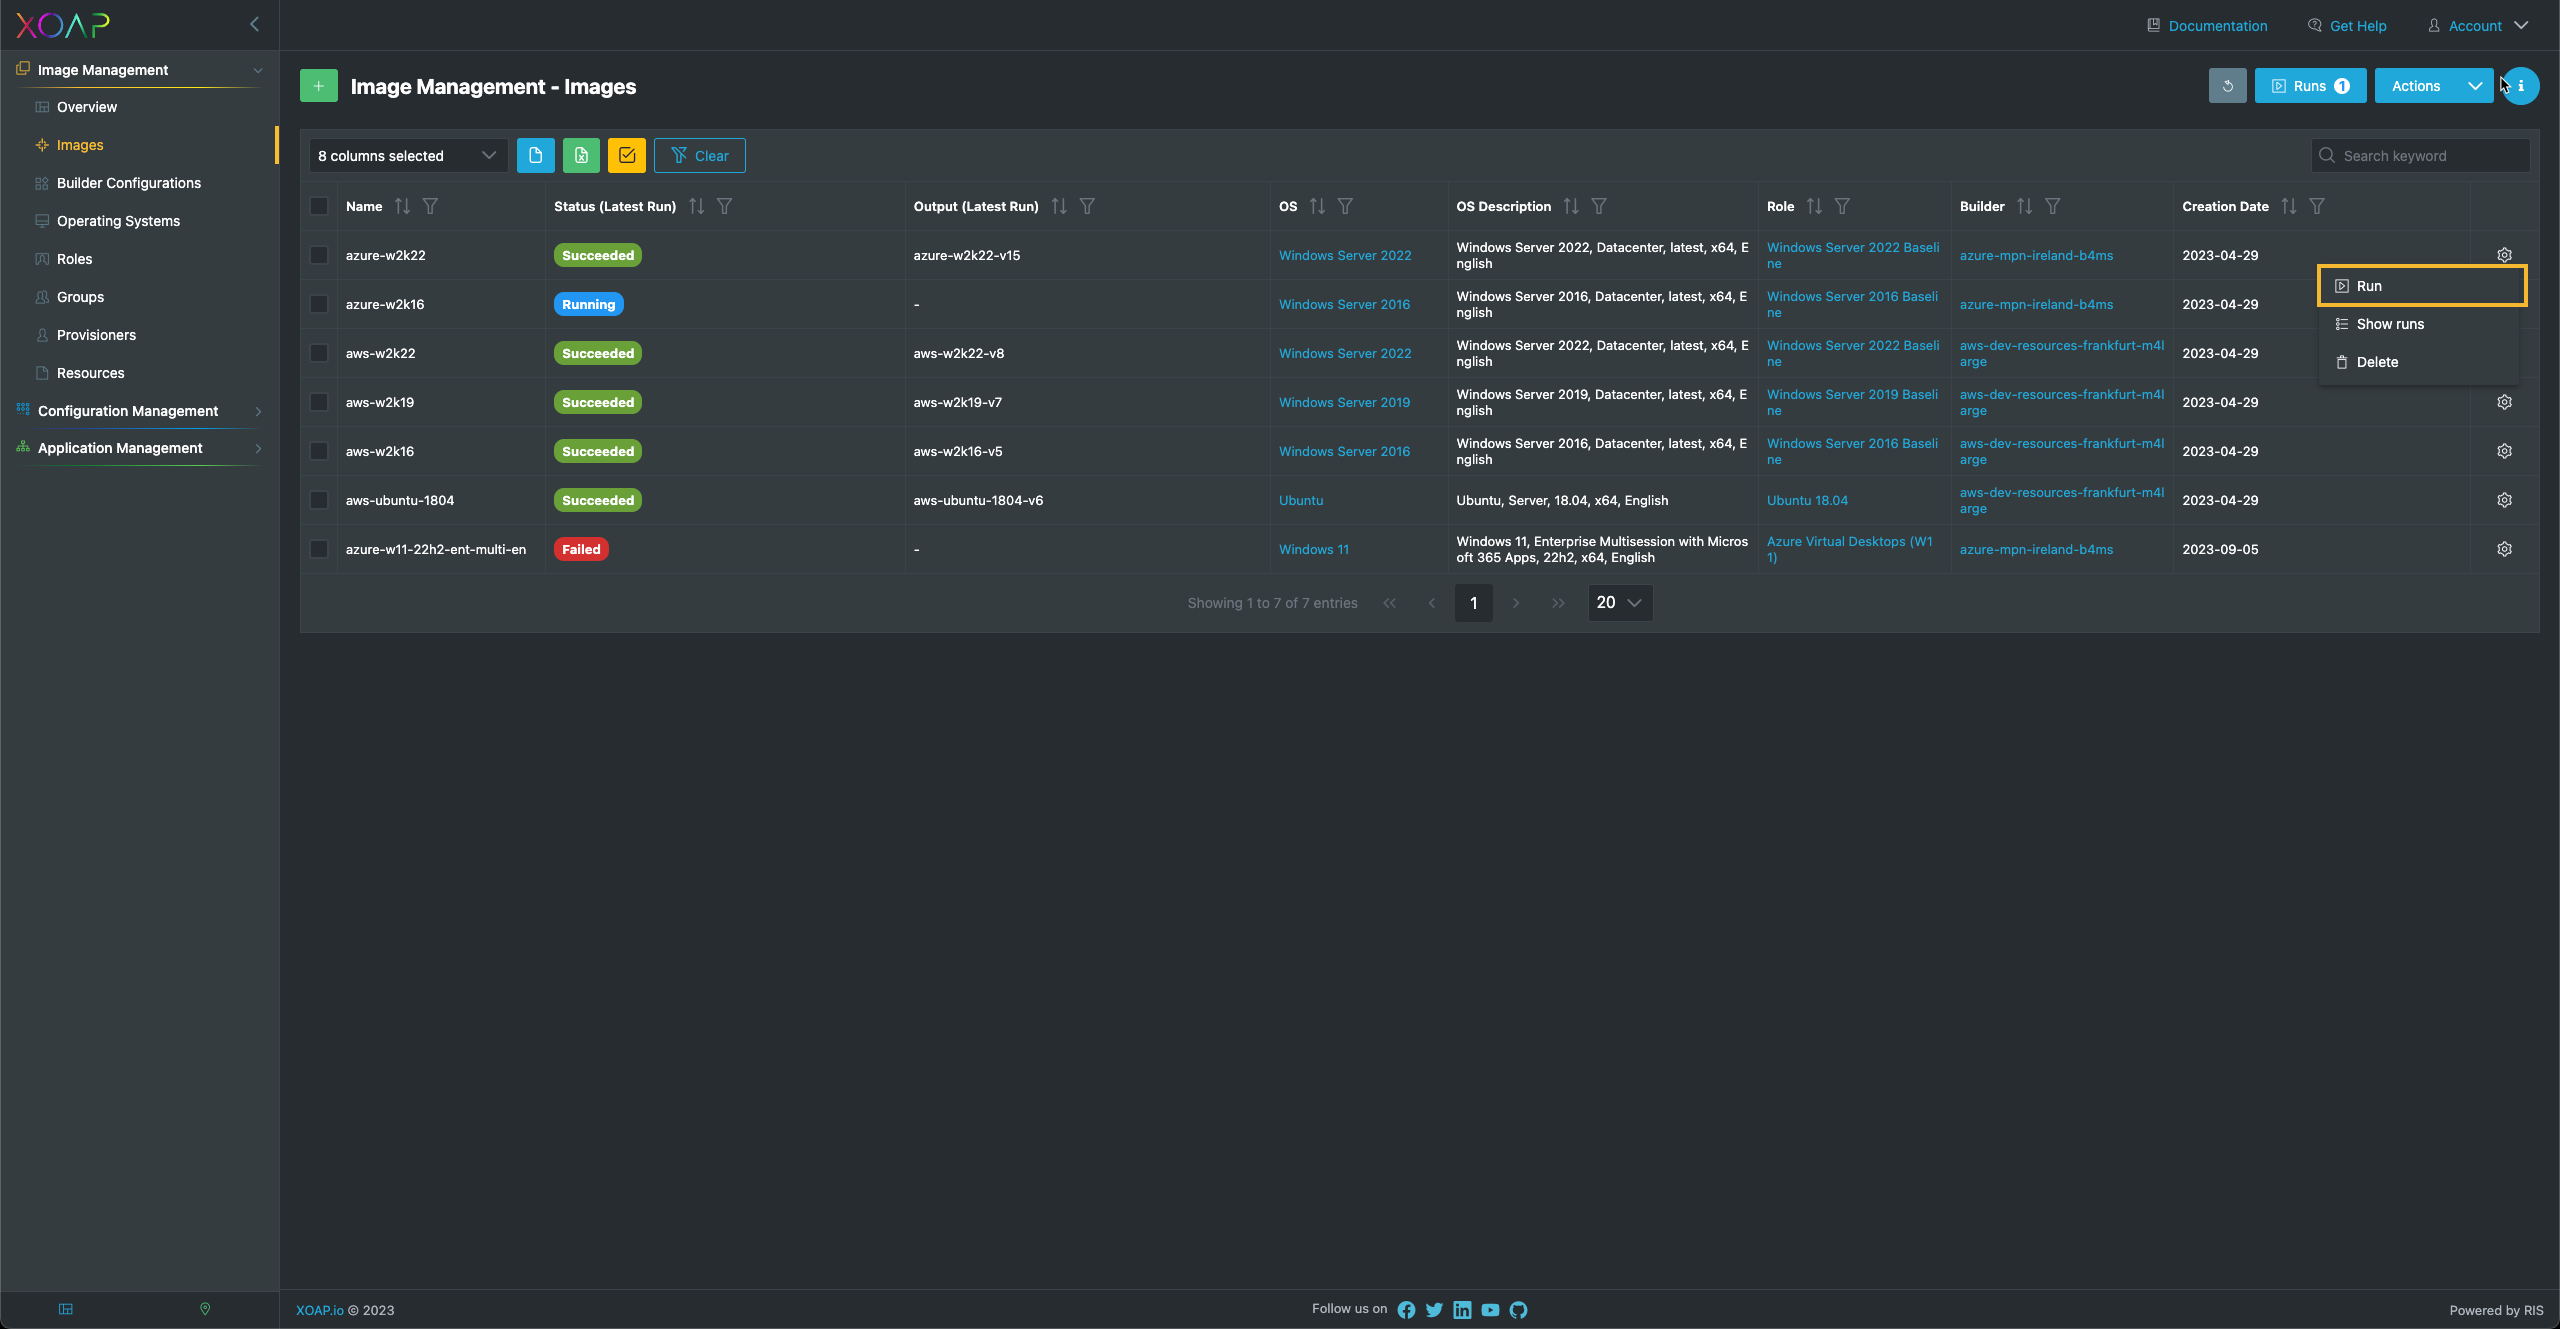
Task: Export table using green spreadsheet icon
Action: click(x=581, y=155)
